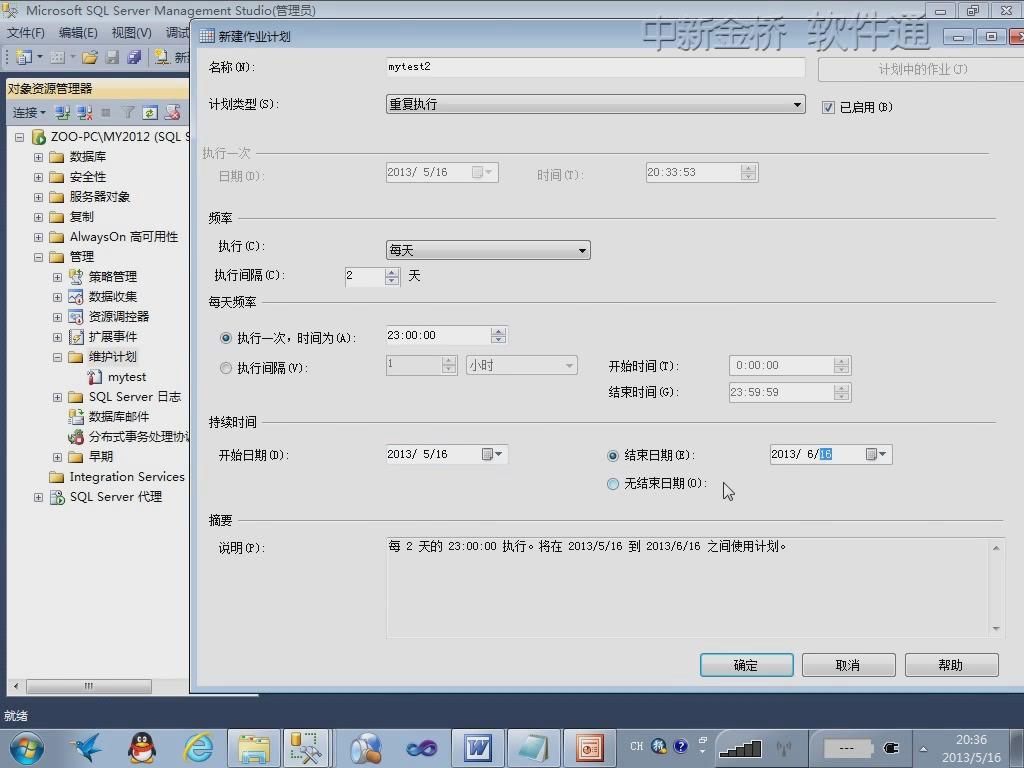
Task: Open QQ penguin from the taskbar
Action: (142, 748)
